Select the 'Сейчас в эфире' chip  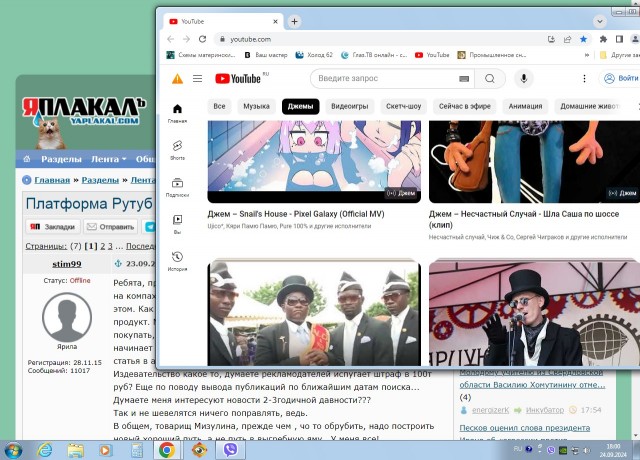click(464, 106)
